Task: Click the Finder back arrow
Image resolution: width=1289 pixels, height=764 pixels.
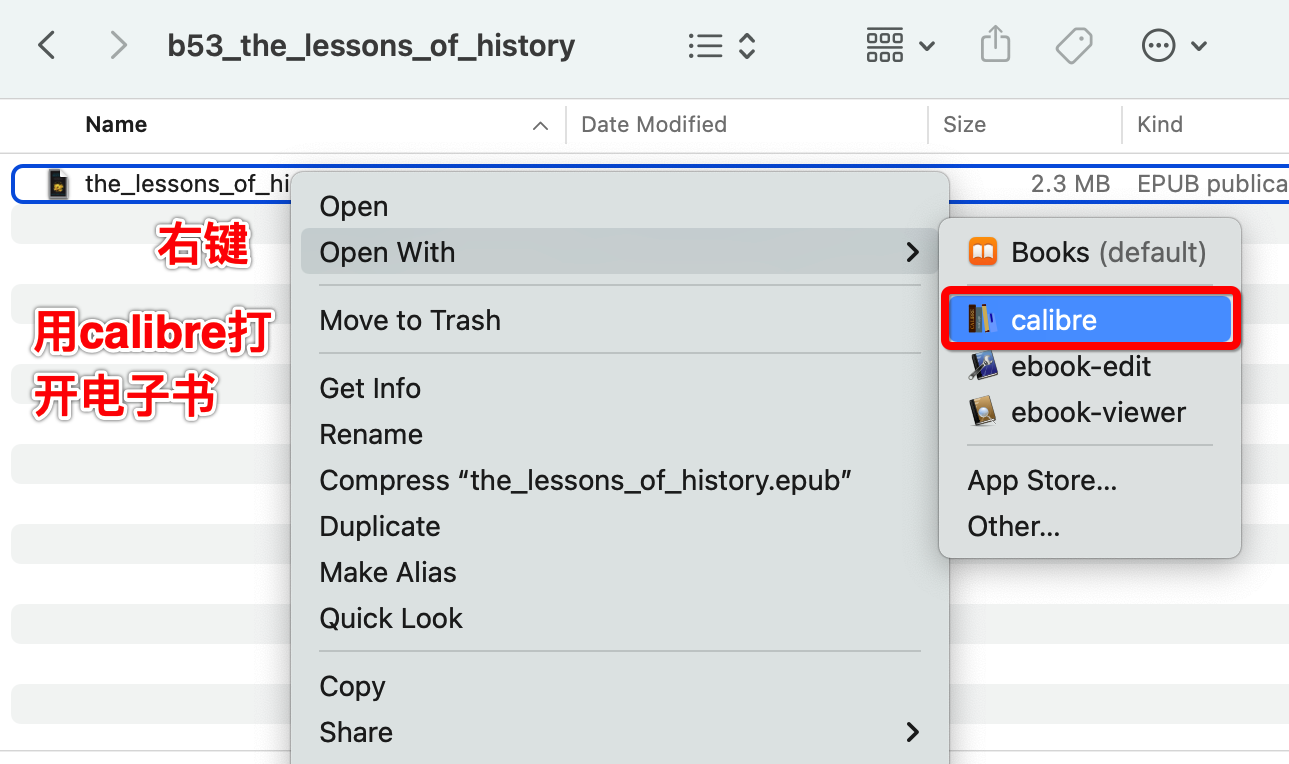Action: tap(46, 46)
